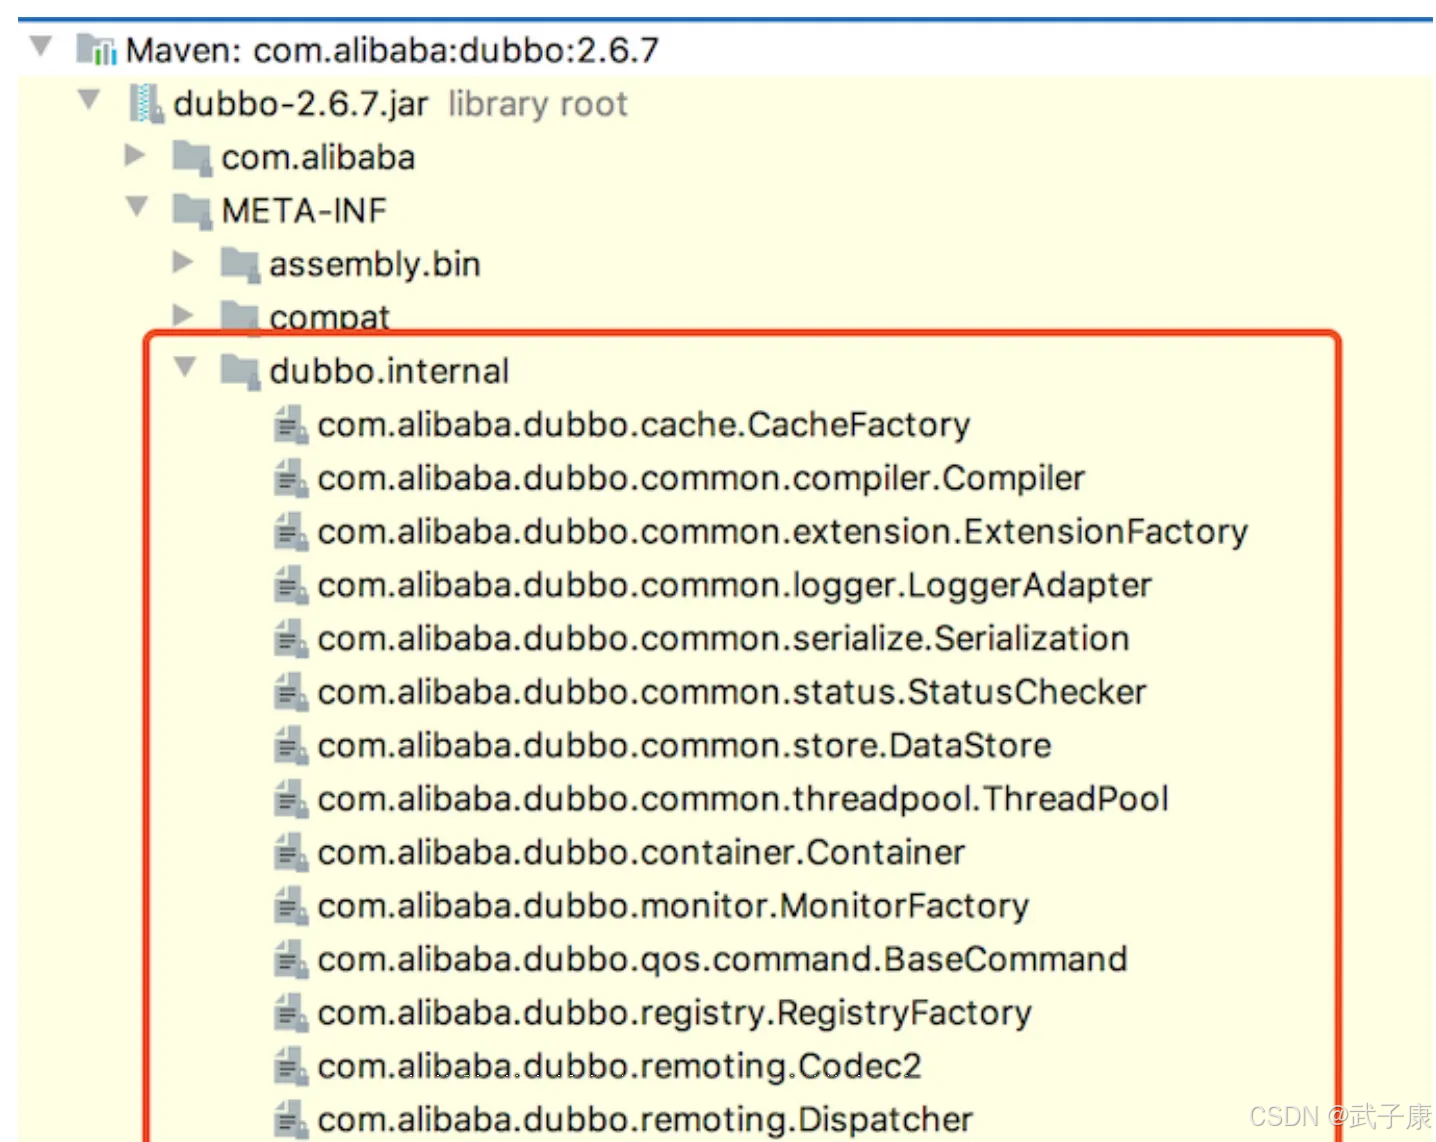Click the RegistryFactory file icon
Viewport: 1436px width, 1142px height.
pyautogui.click(x=290, y=1013)
